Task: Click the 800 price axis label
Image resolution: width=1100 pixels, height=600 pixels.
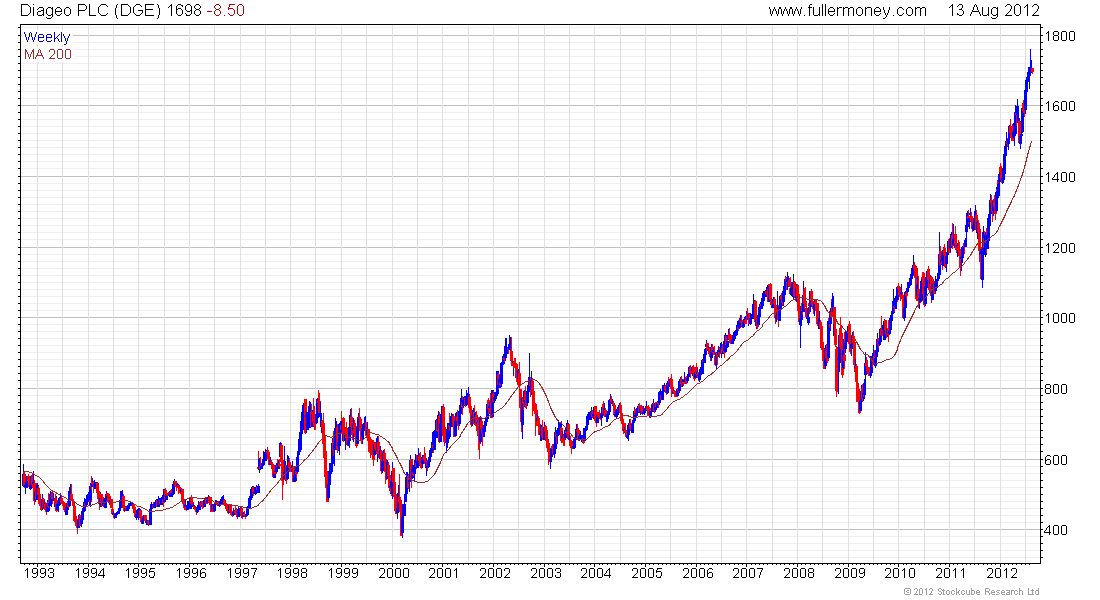Action: tap(1056, 389)
